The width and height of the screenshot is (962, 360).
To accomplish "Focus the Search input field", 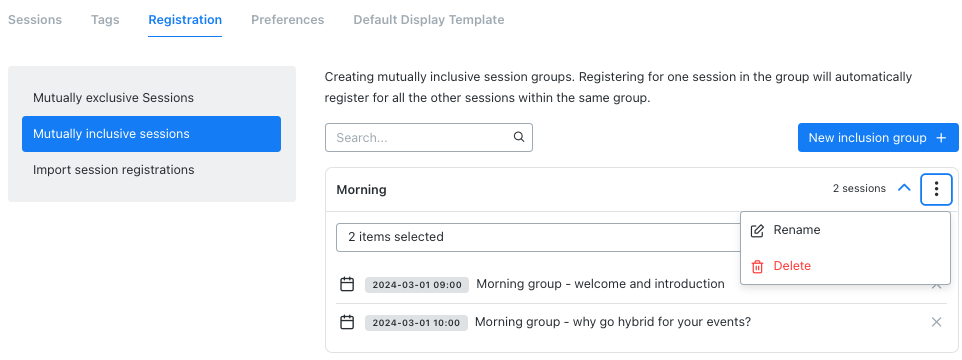I will pyautogui.click(x=429, y=137).
